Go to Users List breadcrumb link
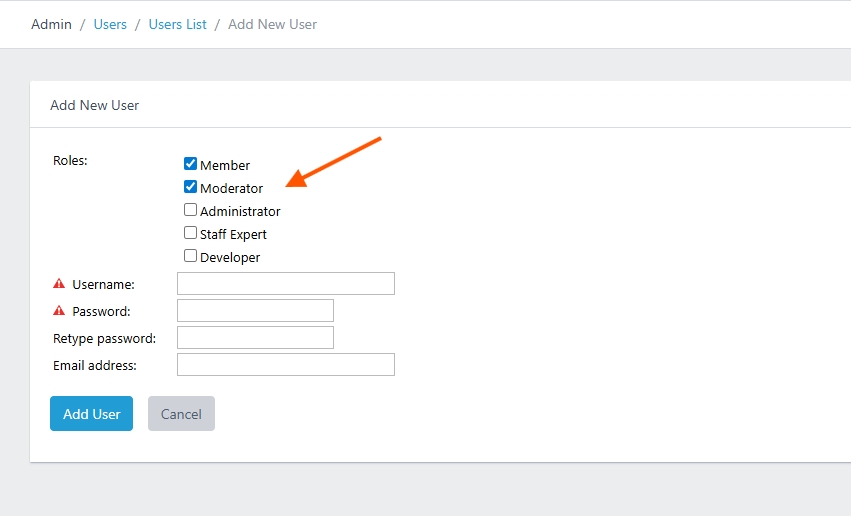Viewport: 851px width, 516px height. coord(177,24)
